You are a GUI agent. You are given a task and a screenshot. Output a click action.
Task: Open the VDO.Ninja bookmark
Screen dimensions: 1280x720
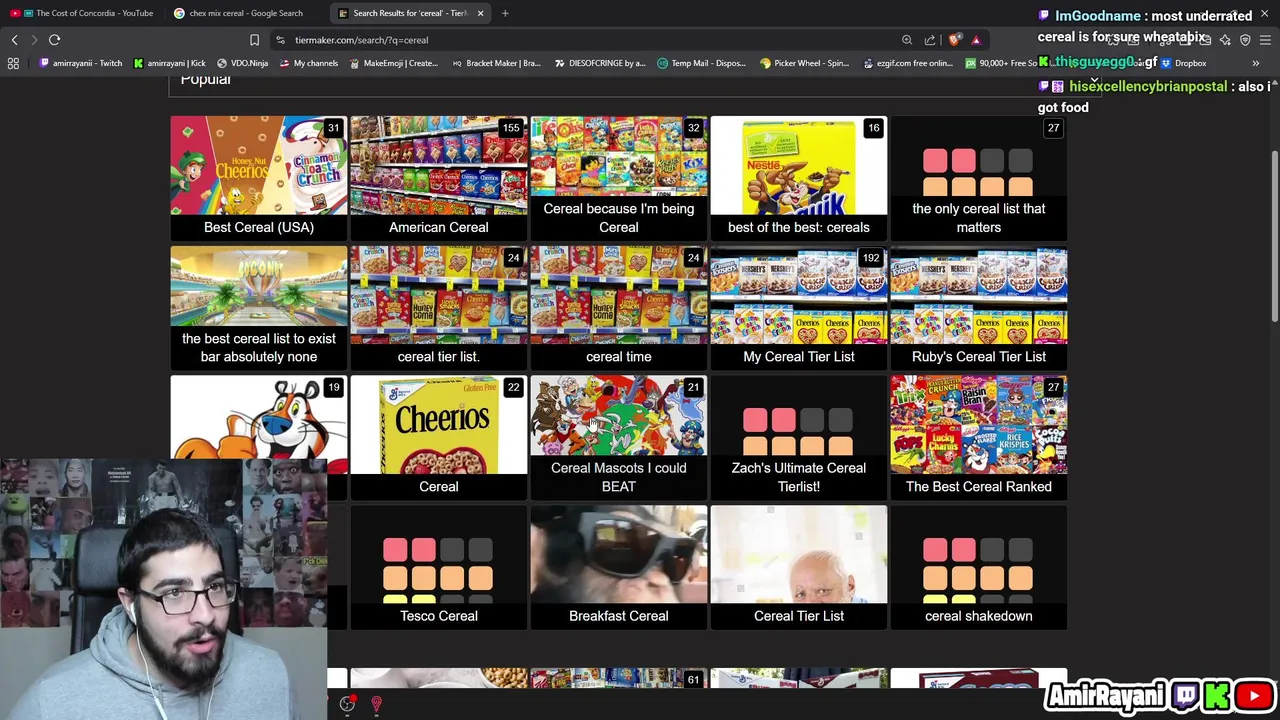pyautogui.click(x=241, y=63)
